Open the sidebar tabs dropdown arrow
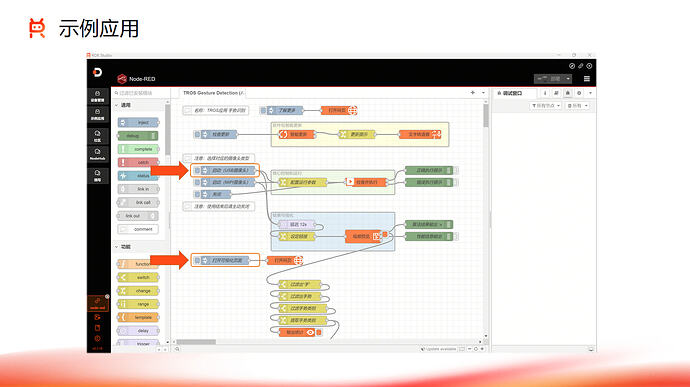Screen dimensions: 690x387 click(x=590, y=93)
